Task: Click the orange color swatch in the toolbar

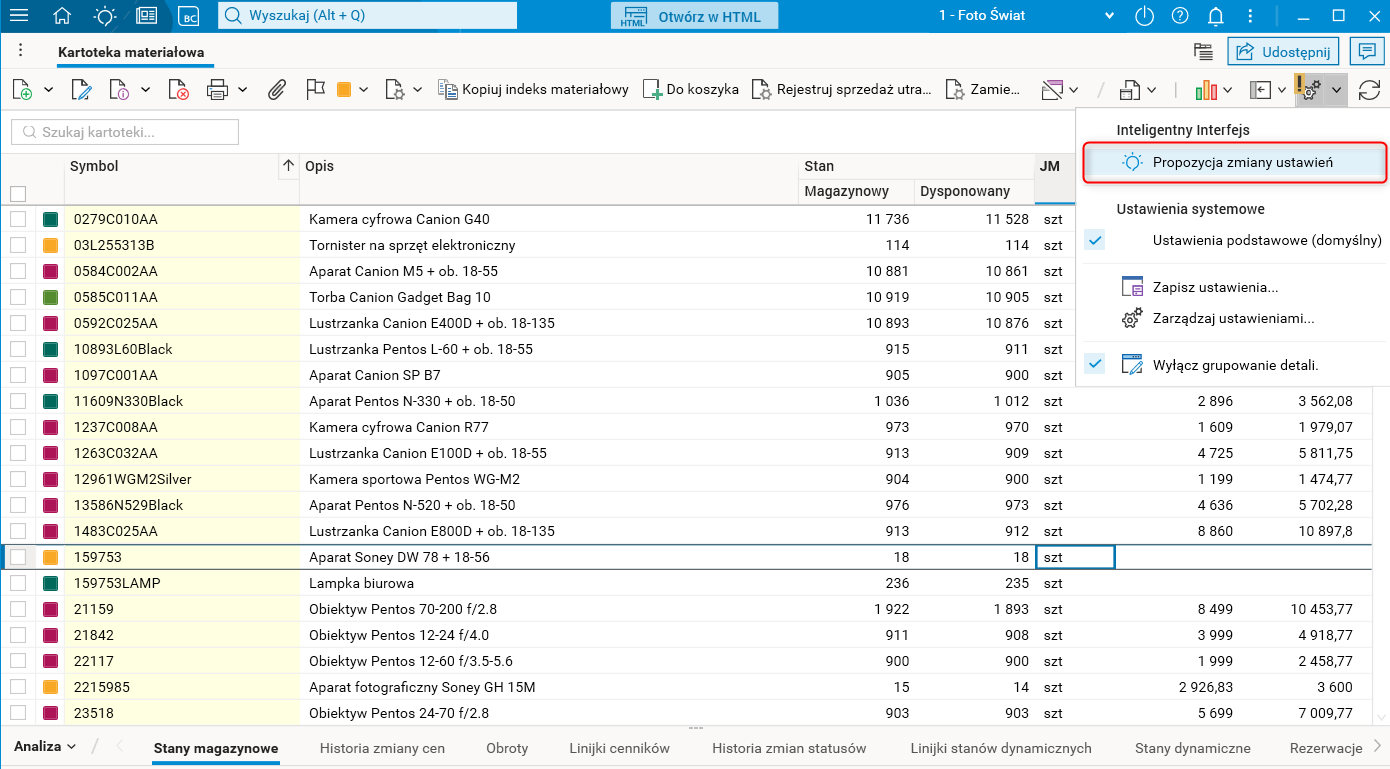Action: coord(344,90)
